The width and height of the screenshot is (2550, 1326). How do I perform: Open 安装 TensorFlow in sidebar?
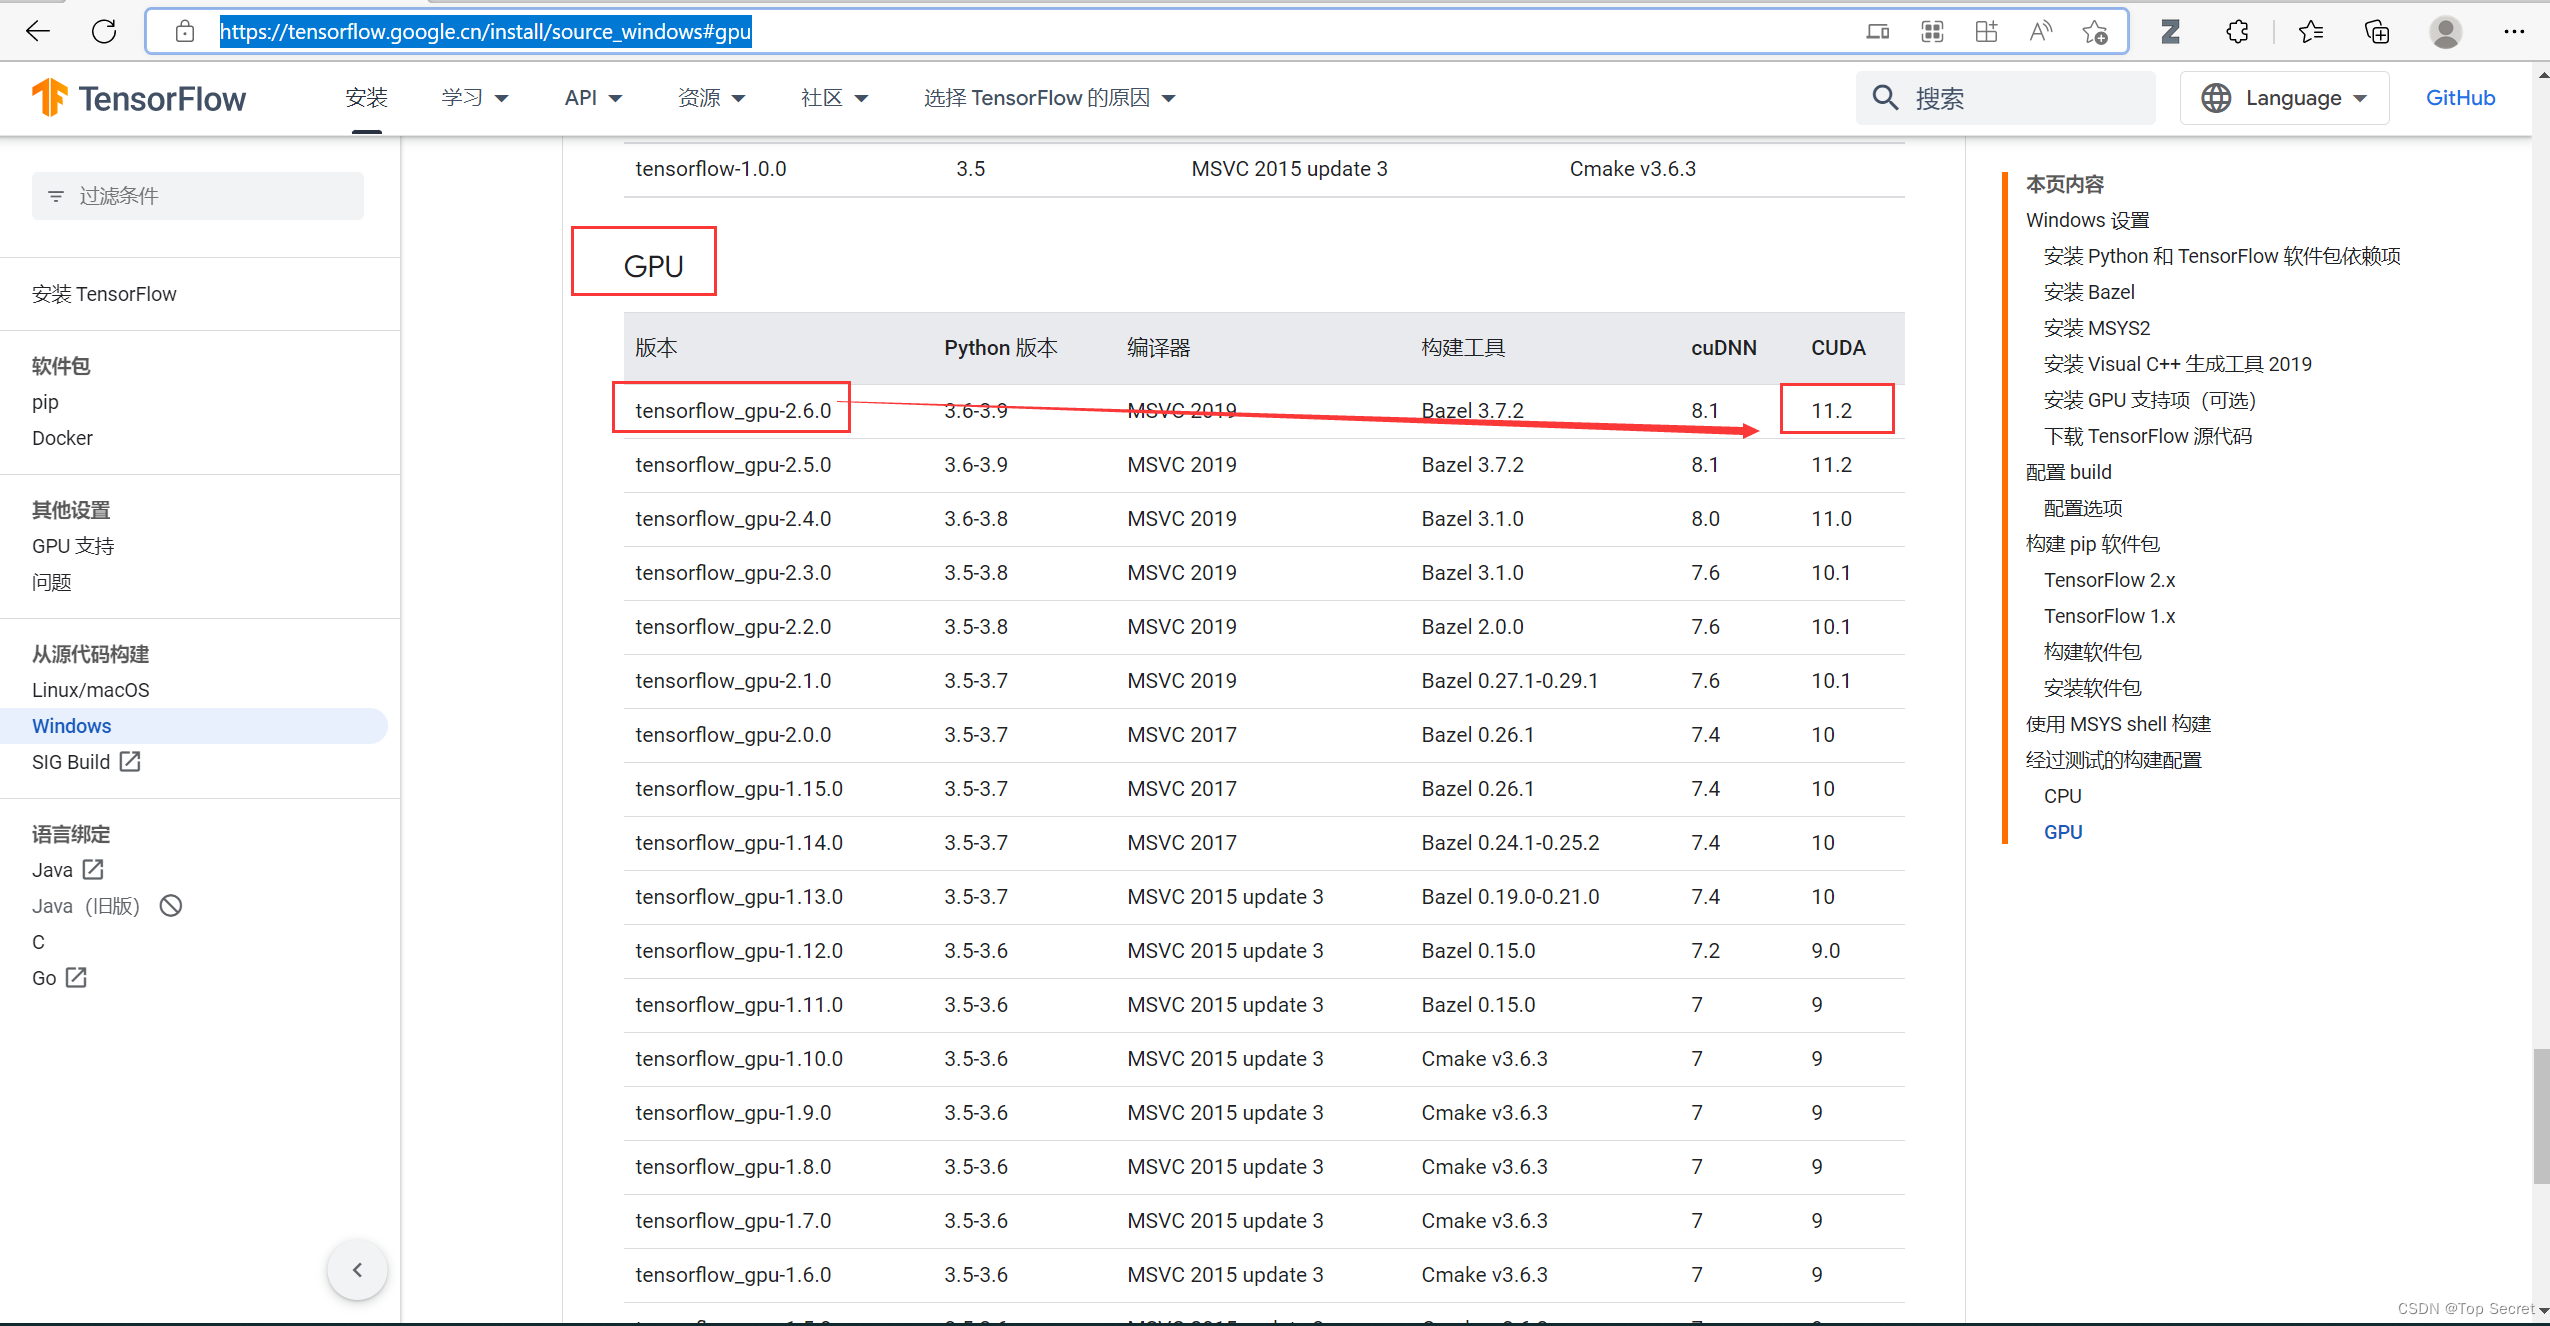click(x=104, y=294)
